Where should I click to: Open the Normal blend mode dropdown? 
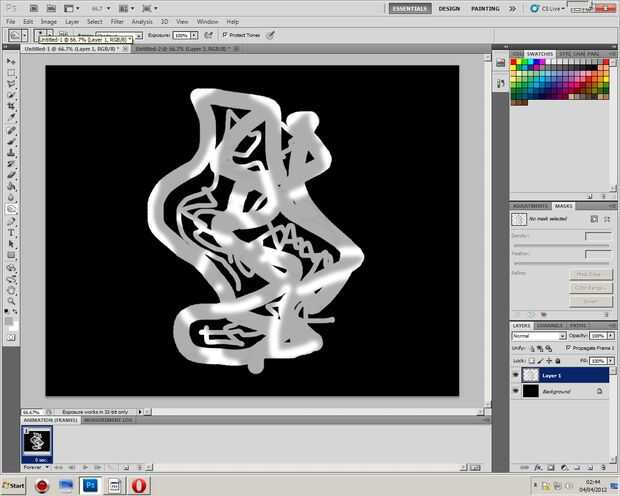[x=539, y=336]
